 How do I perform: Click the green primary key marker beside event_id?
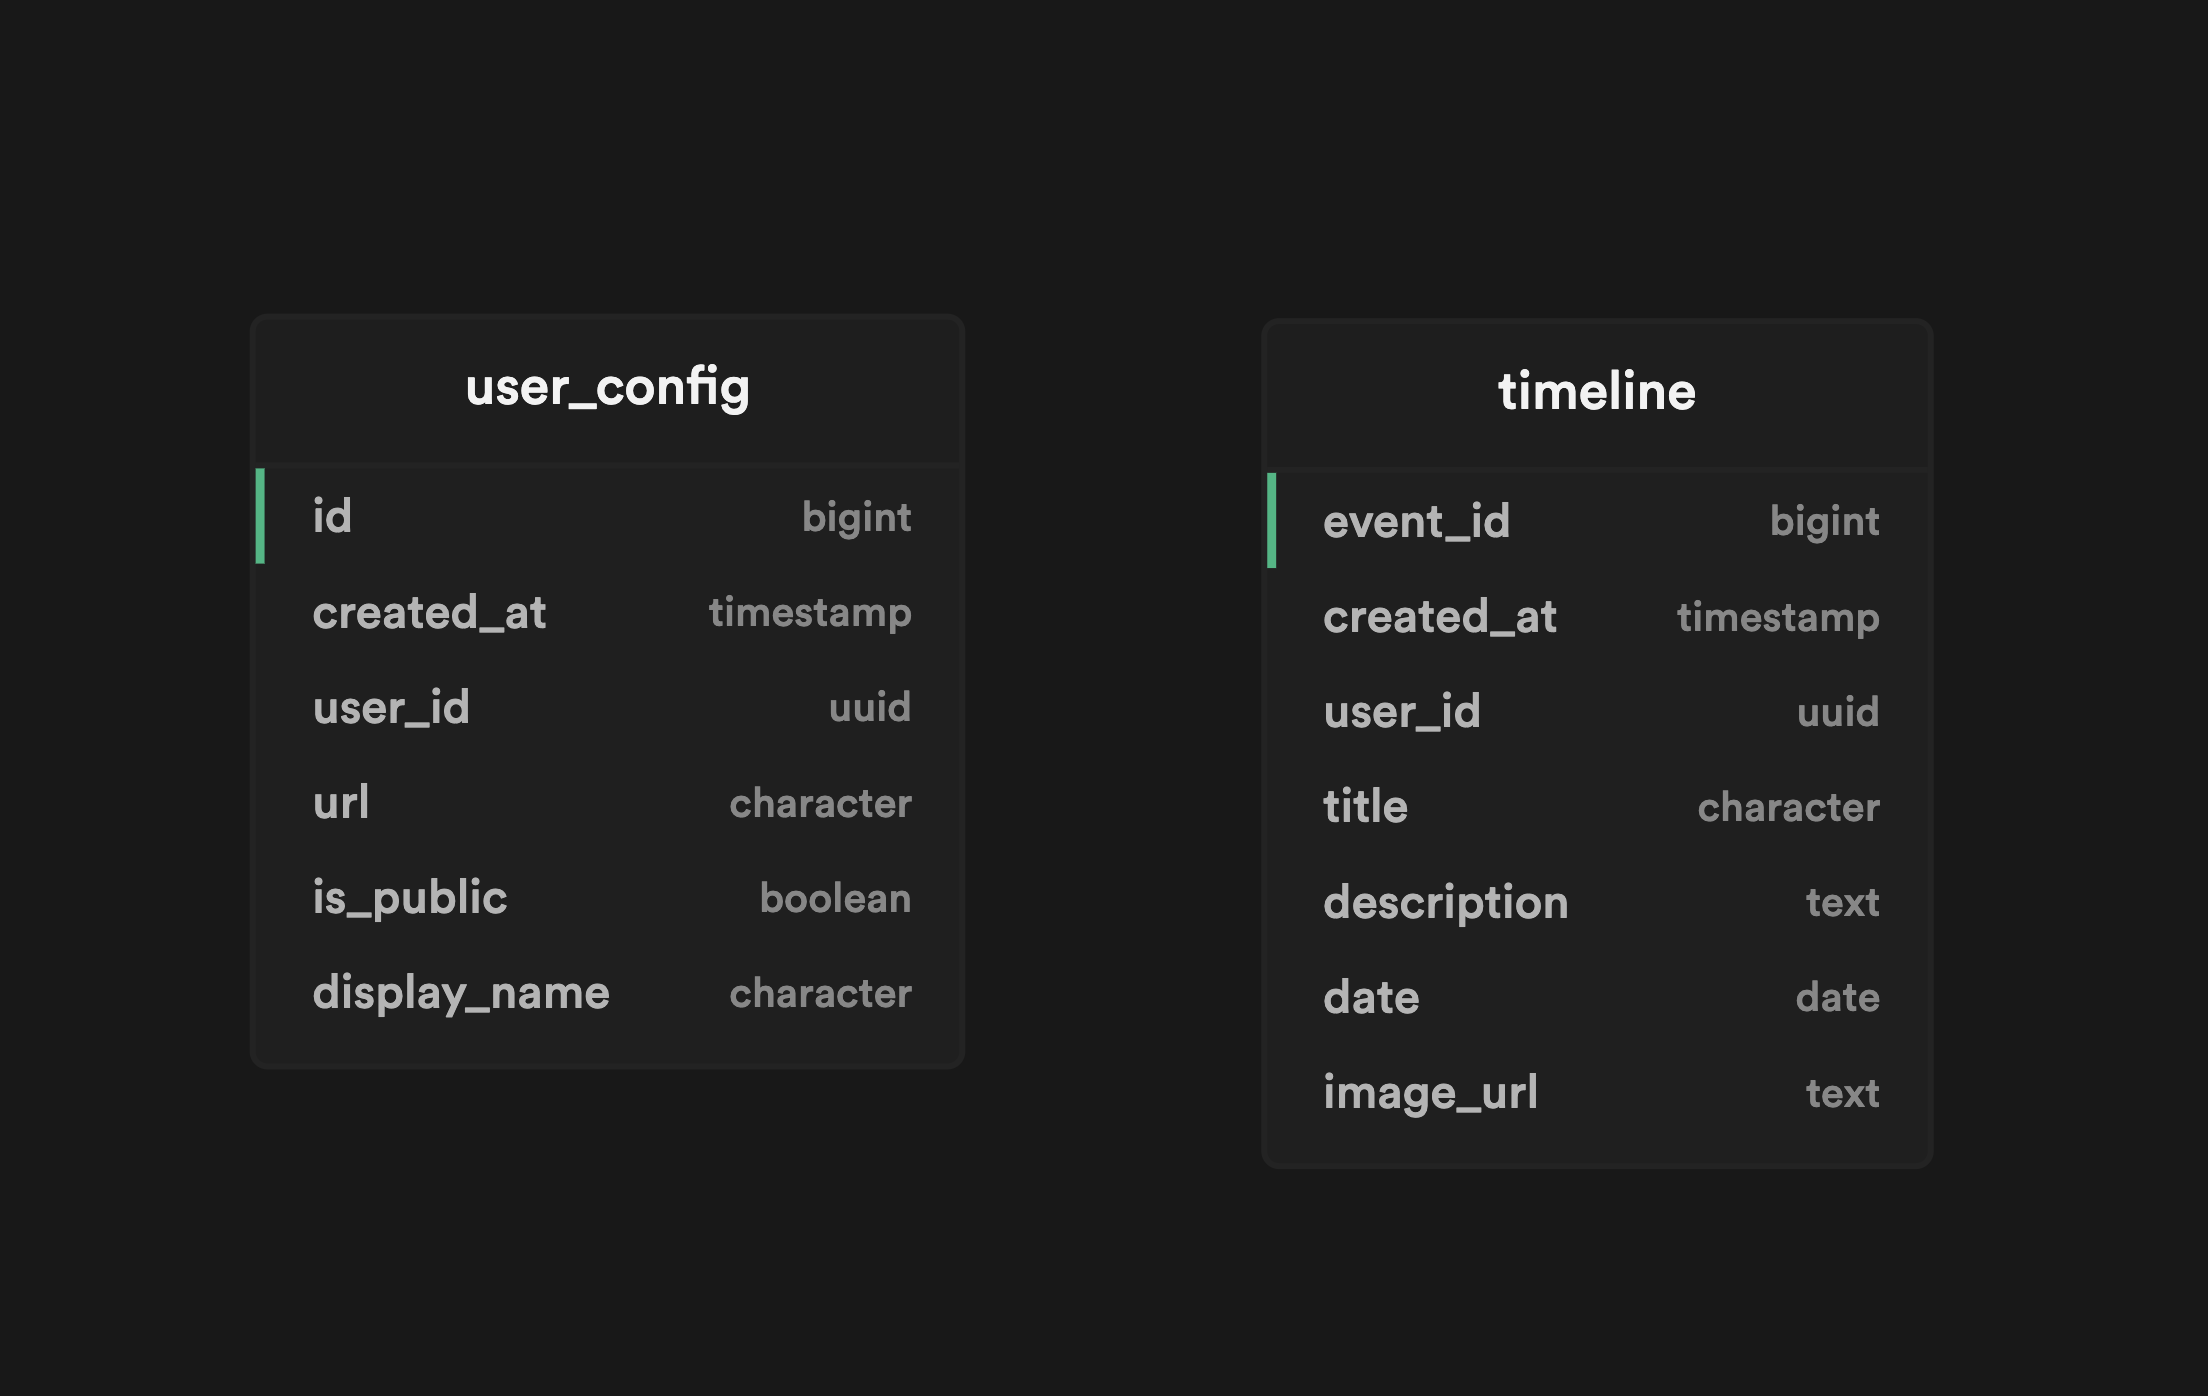coord(1271,521)
